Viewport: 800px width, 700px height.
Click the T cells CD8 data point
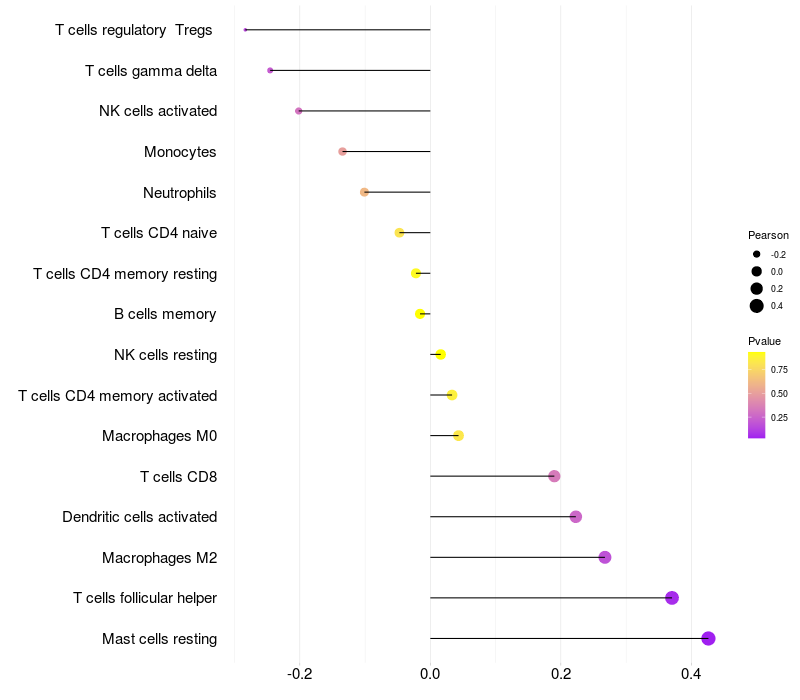click(554, 476)
